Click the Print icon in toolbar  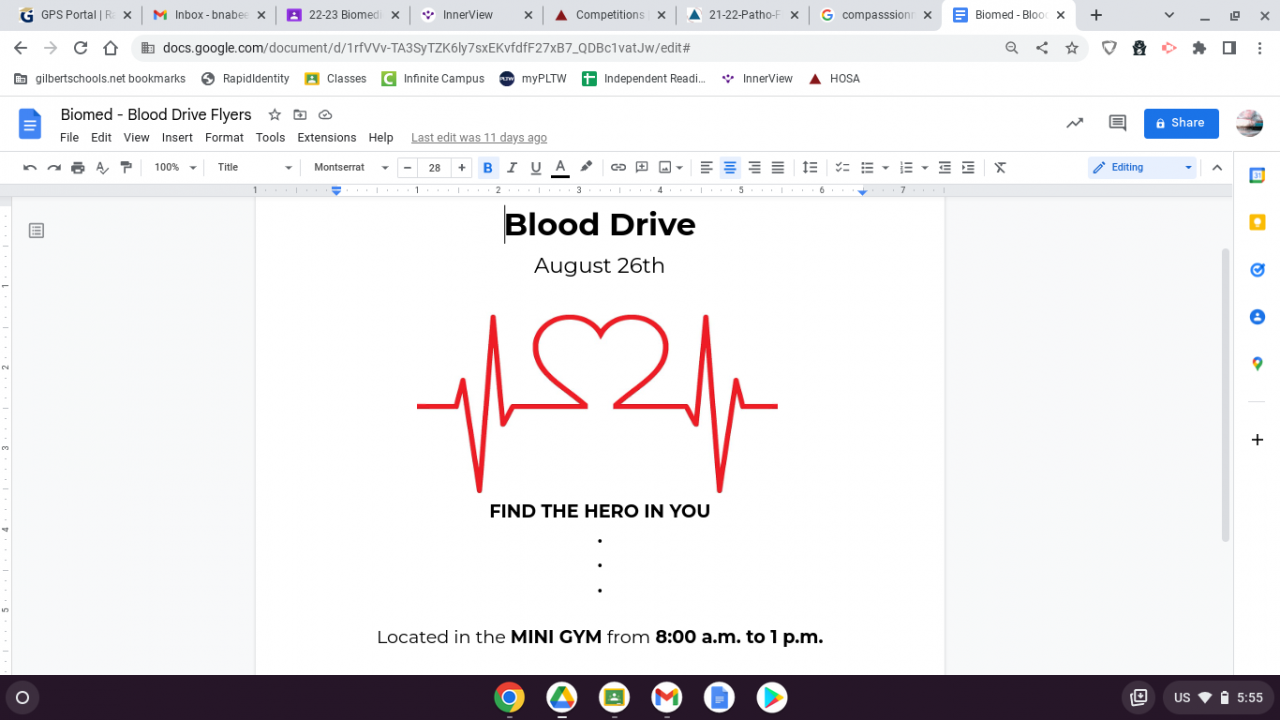(x=78, y=168)
